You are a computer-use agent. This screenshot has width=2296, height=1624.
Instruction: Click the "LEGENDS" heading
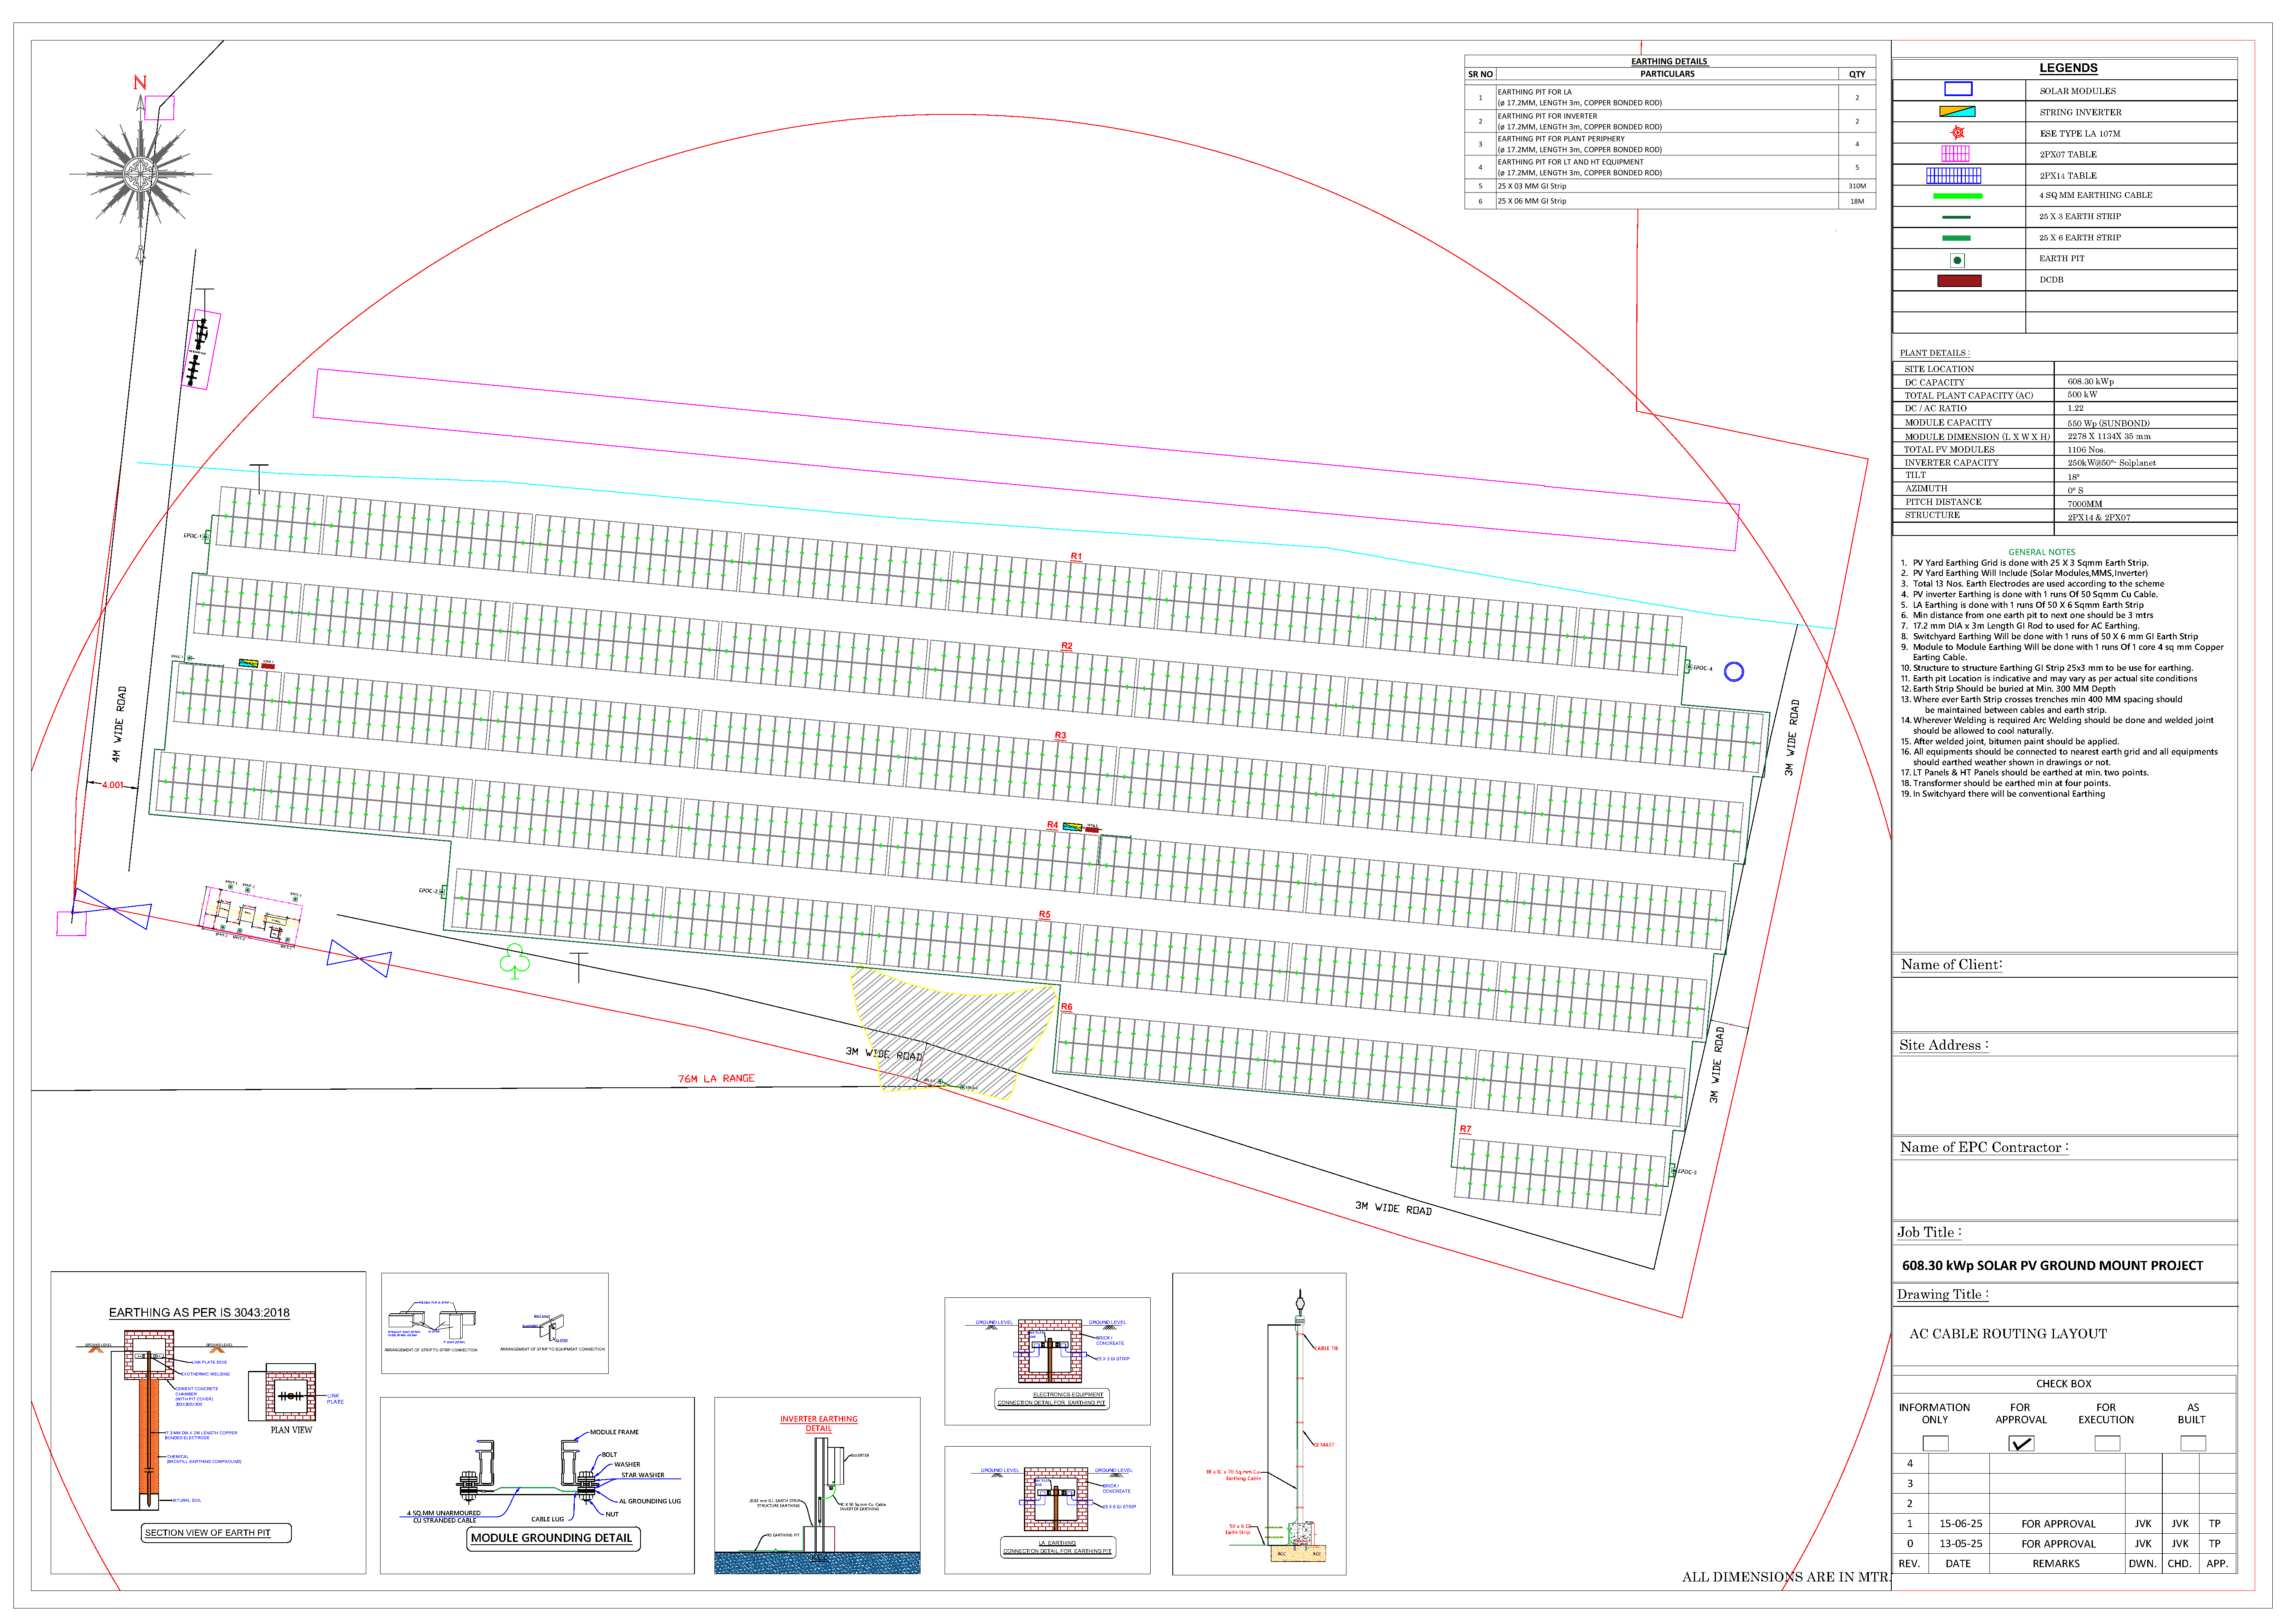2068,68
